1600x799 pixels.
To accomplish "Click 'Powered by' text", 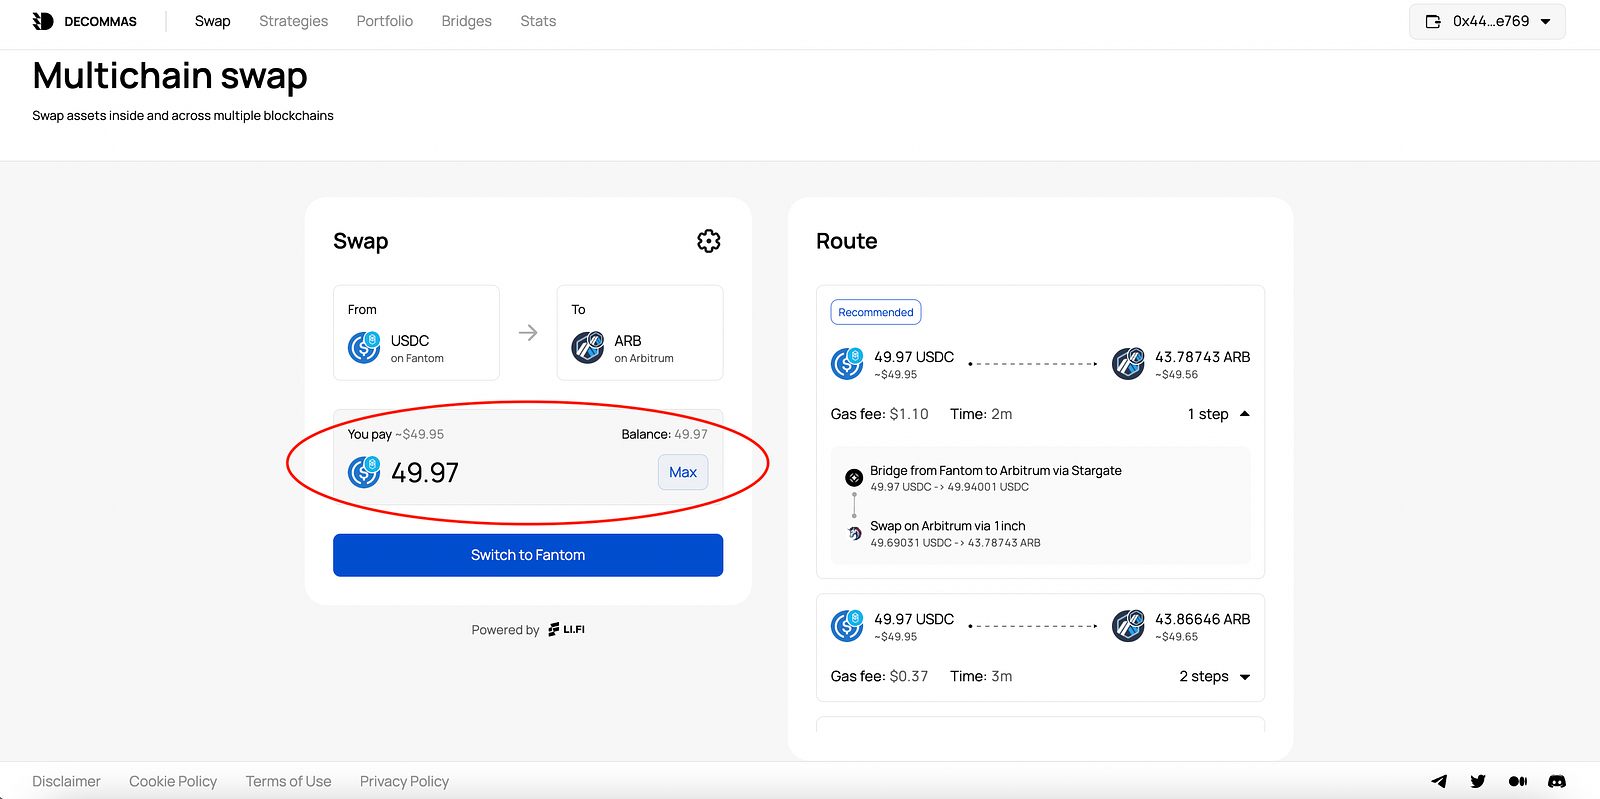I will click(x=505, y=630).
